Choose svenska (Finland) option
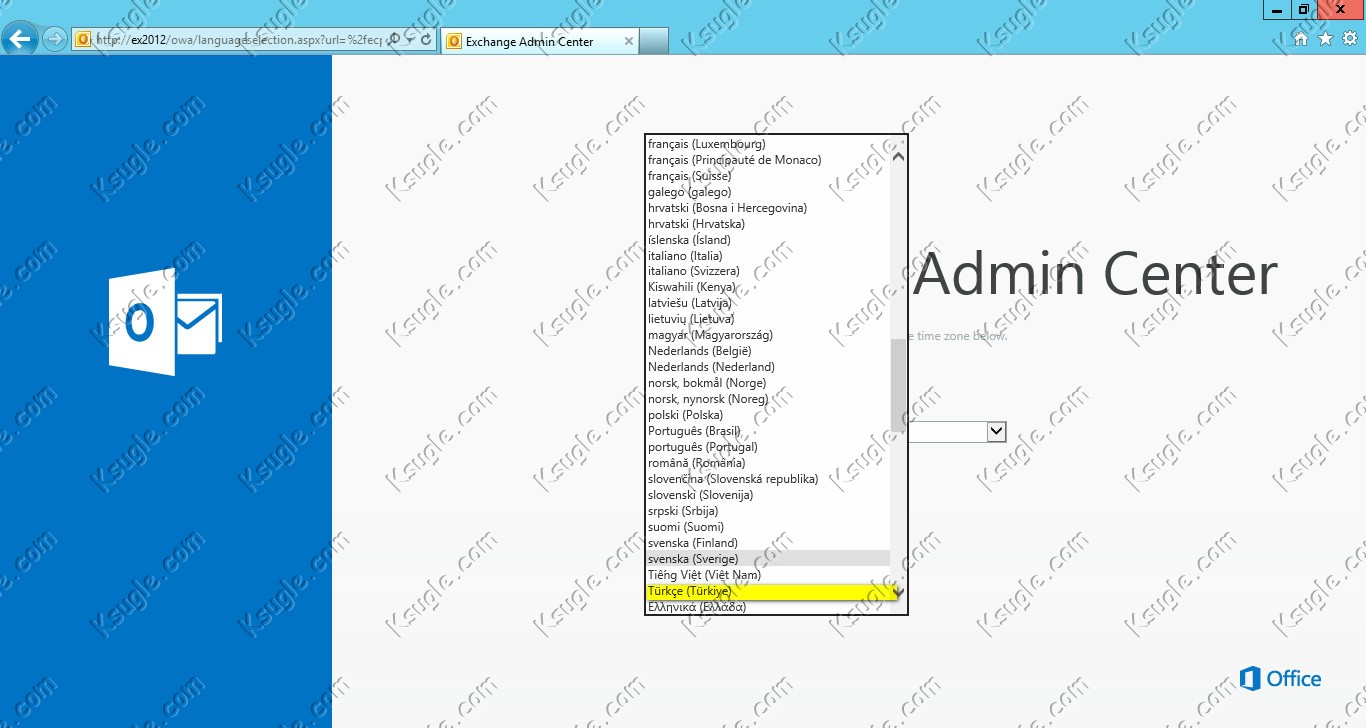 [x=768, y=543]
